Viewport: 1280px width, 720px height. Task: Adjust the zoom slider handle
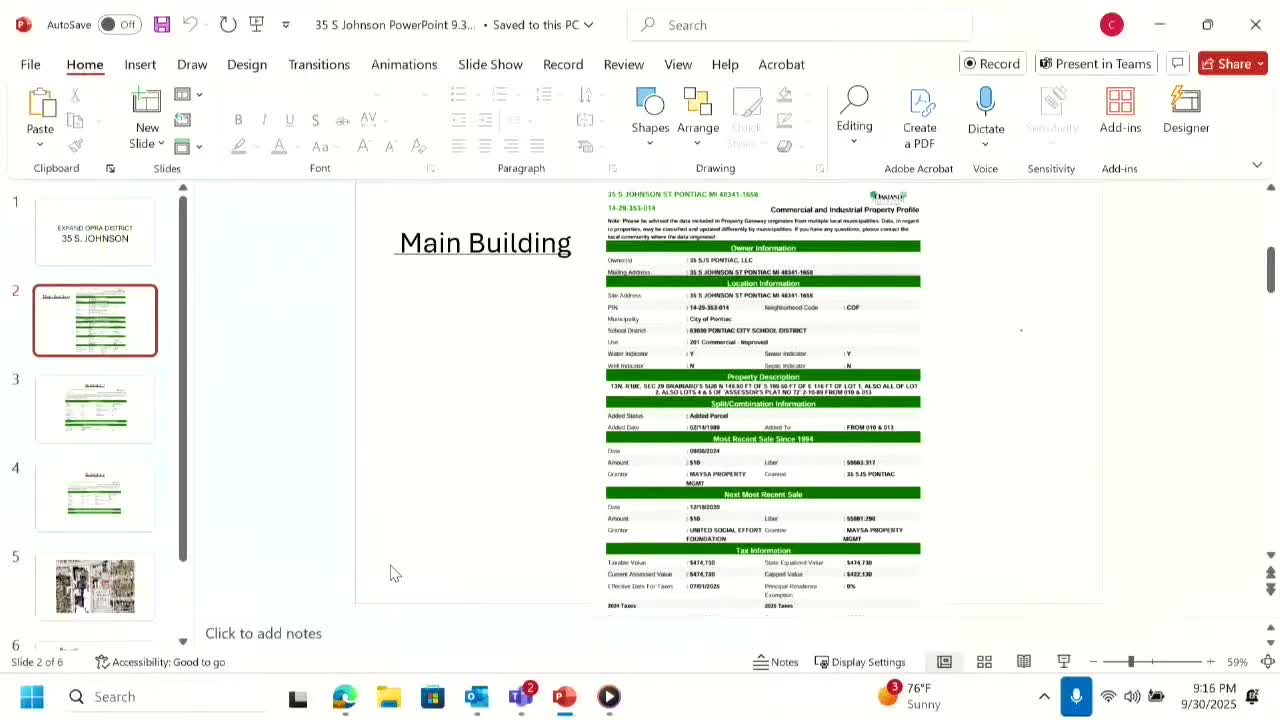(x=1131, y=662)
